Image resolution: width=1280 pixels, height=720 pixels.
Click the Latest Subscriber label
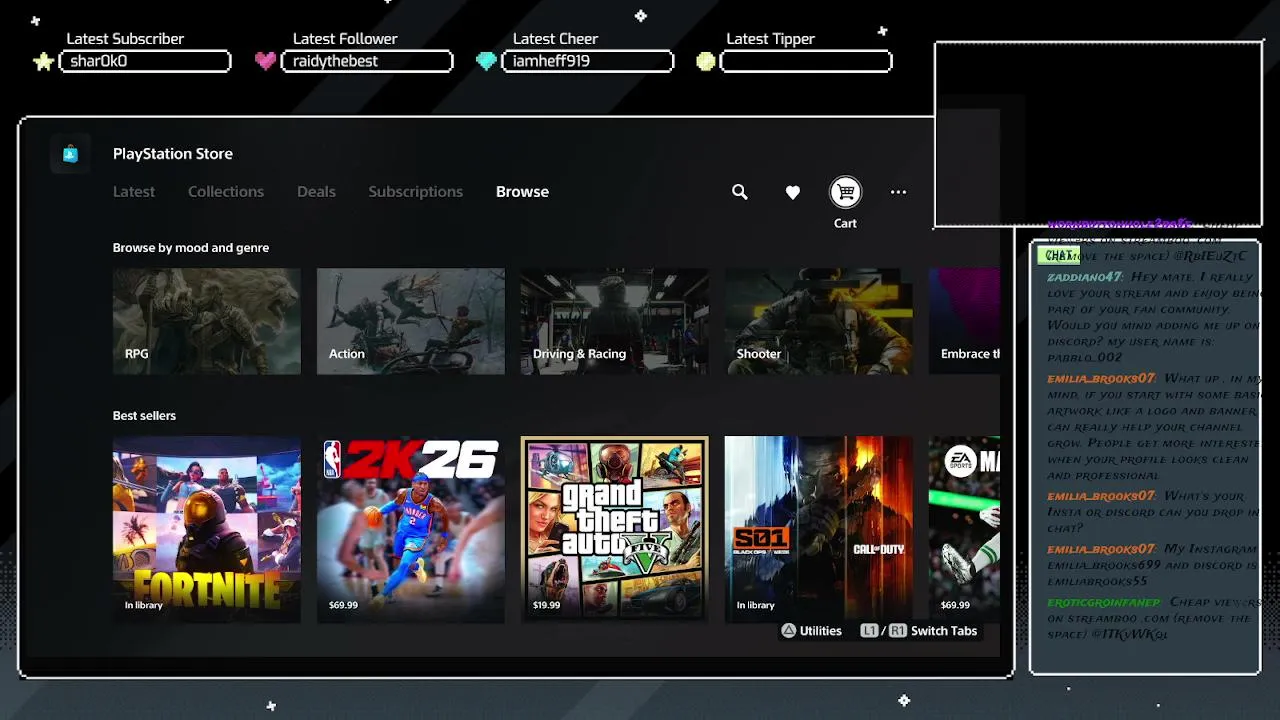pyautogui.click(x=125, y=39)
